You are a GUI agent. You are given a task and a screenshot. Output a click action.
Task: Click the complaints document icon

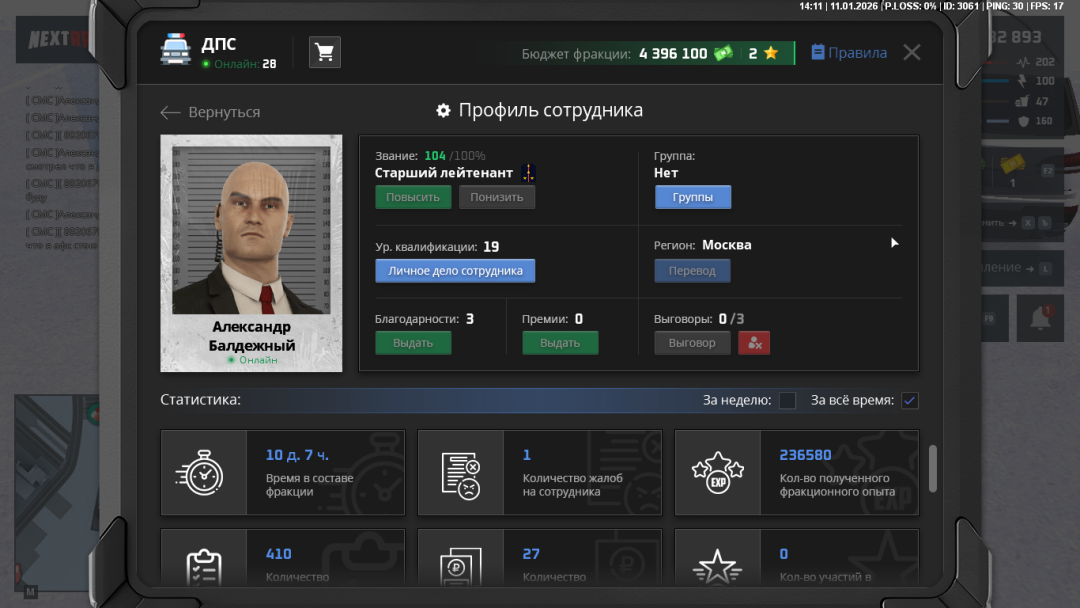[461, 472]
